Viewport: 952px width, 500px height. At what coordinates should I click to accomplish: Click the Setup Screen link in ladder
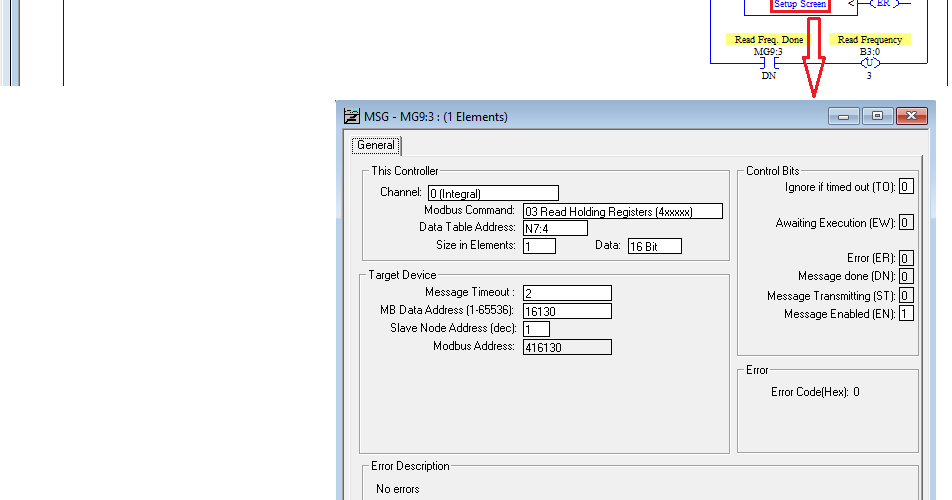[800, 4]
